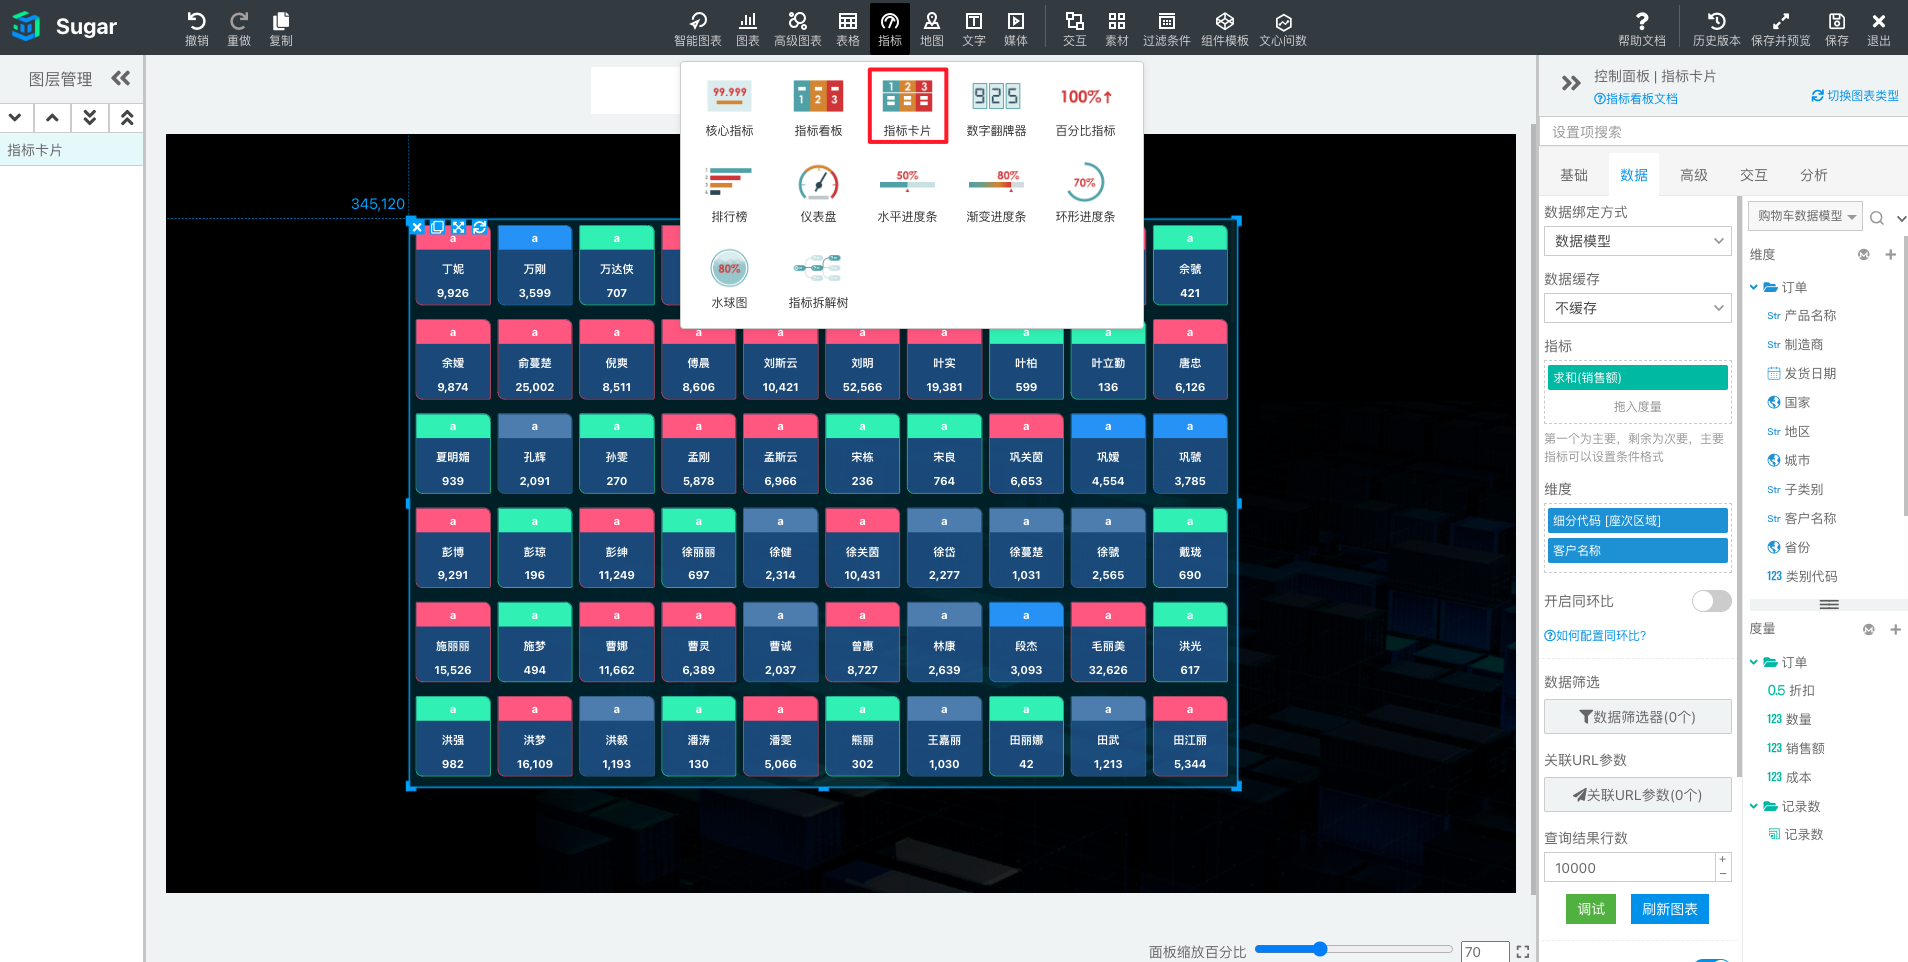Open the 购物车数据模型 selector
This screenshot has width=1908, height=962.
pyautogui.click(x=1805, y=216)
